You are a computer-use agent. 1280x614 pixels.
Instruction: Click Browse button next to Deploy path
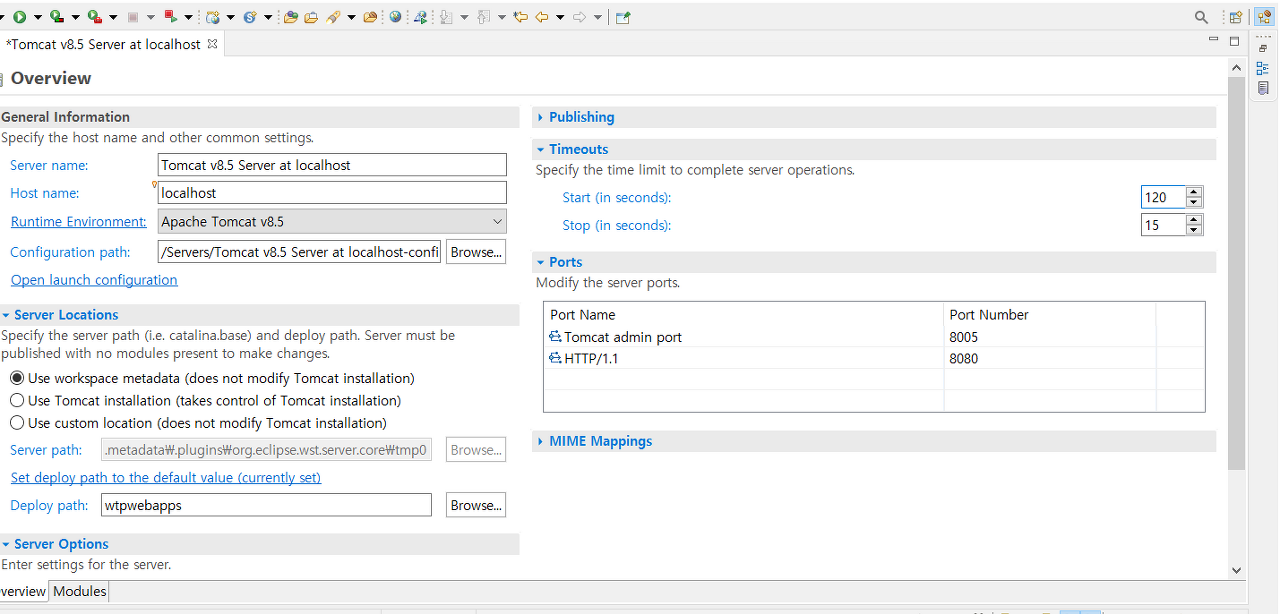pyautogui.click(x=476, y=505)
